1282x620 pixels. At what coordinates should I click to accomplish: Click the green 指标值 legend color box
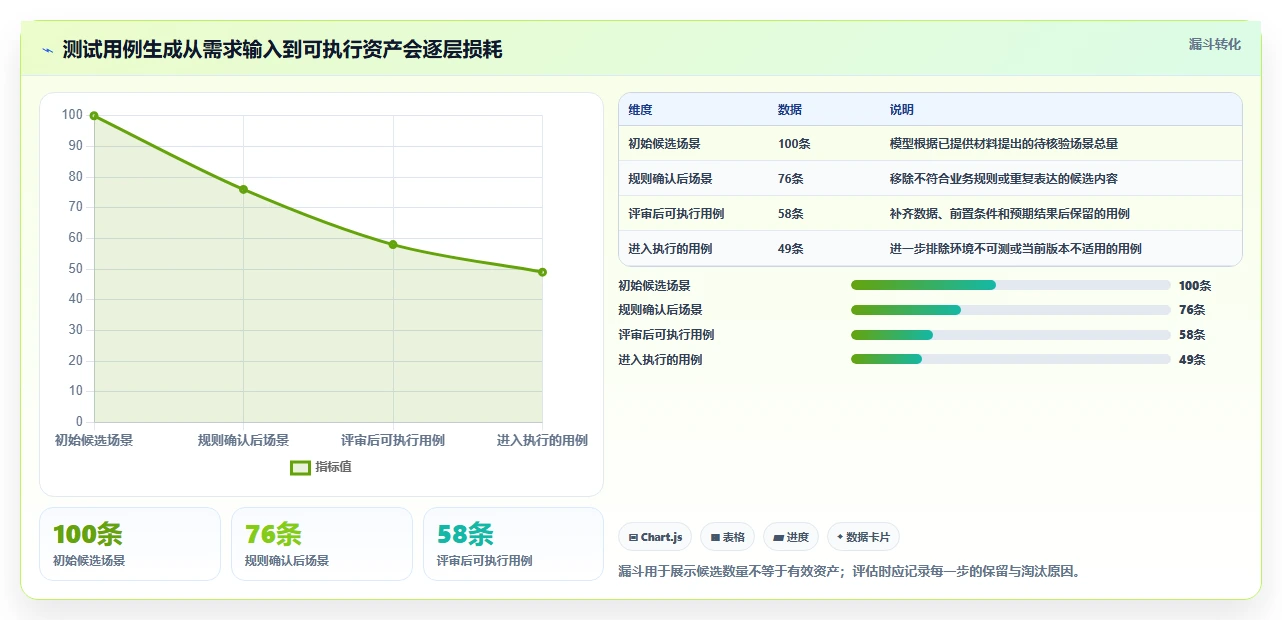(x=300, y=467)
